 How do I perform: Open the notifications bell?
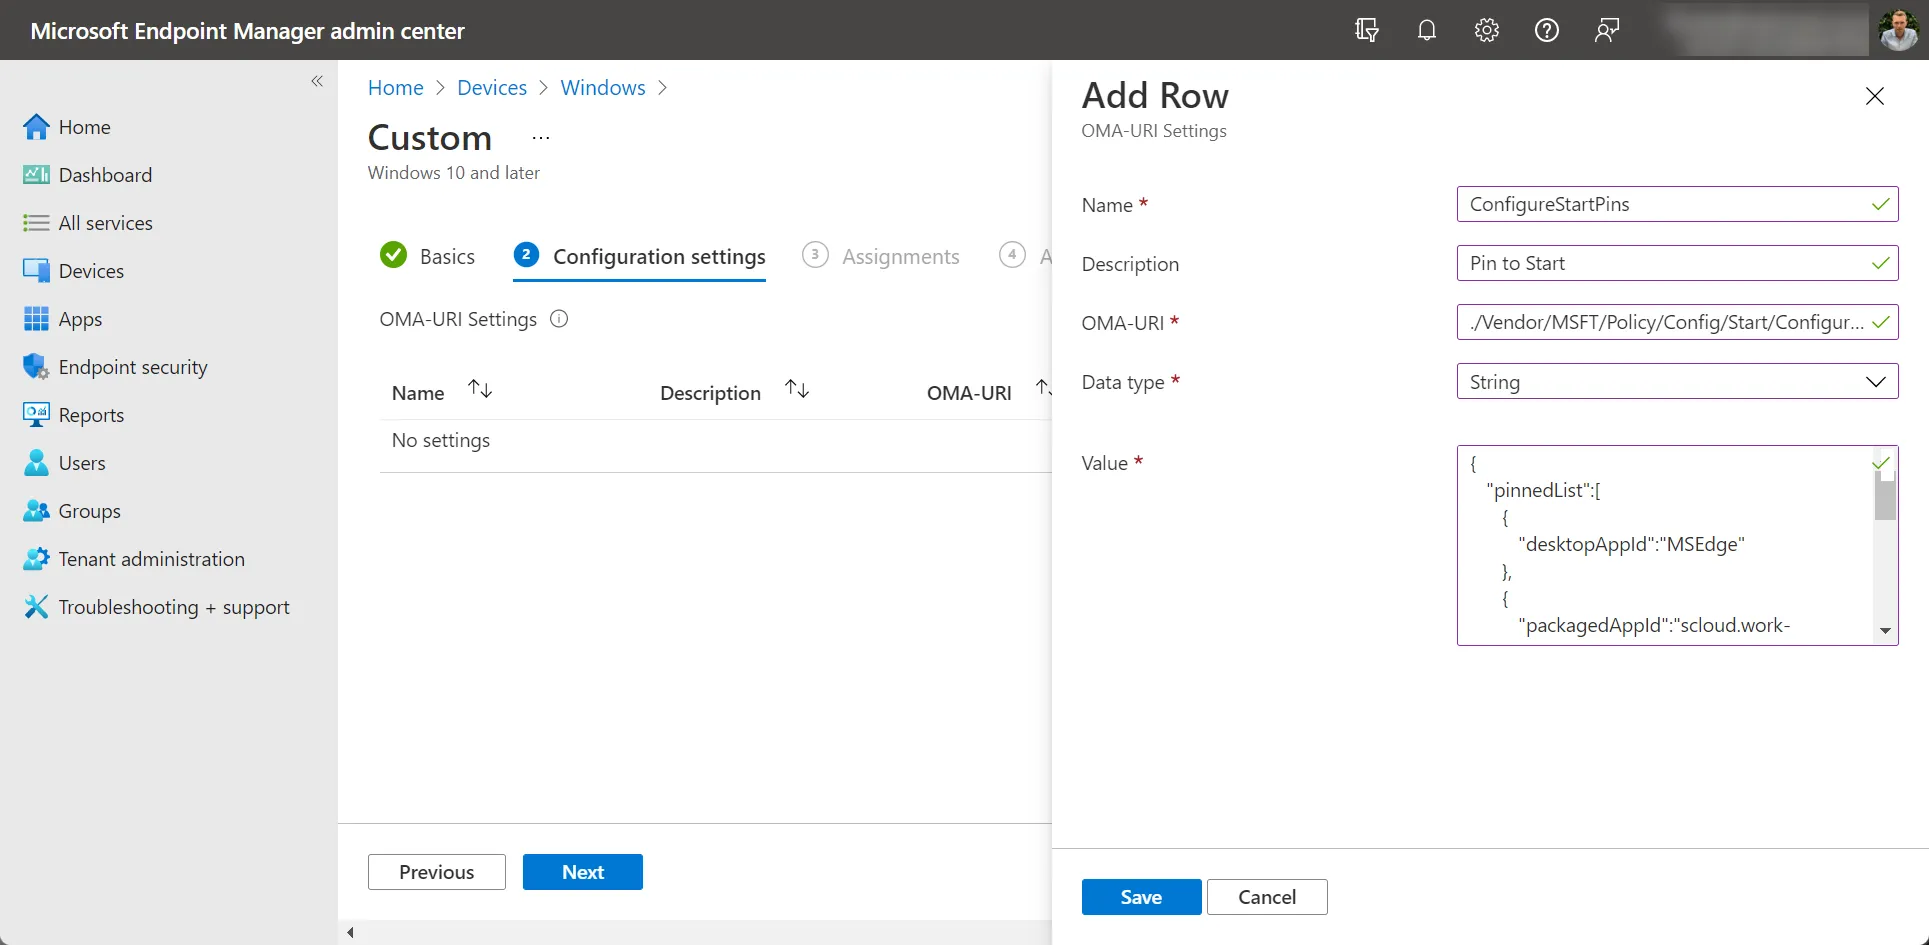pyautogui.click(x=1427, y=30)
